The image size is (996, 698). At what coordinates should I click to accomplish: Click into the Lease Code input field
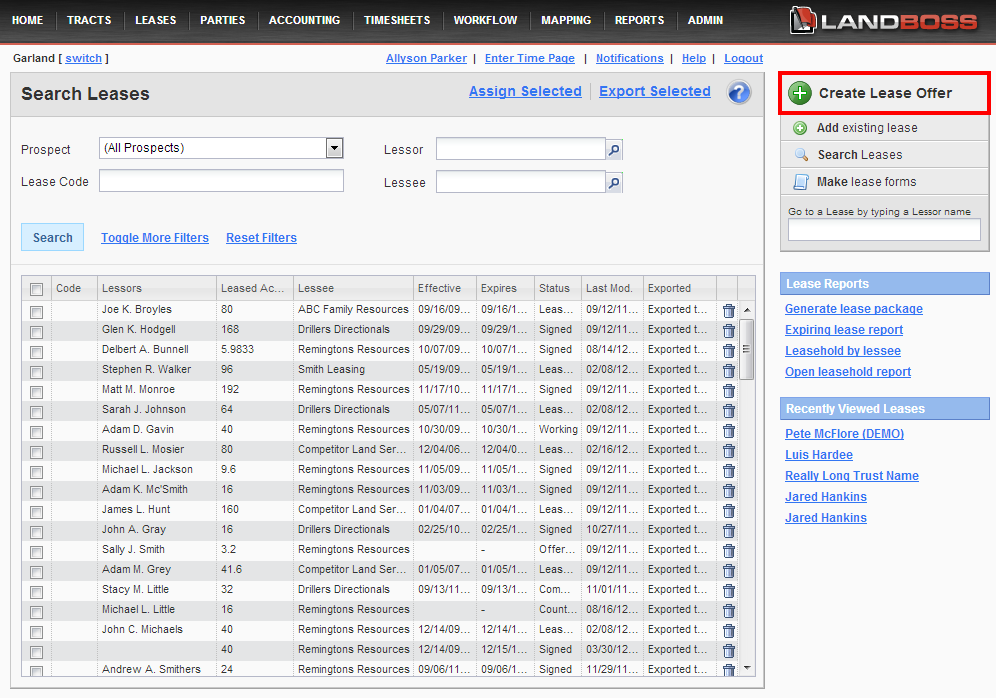pos(221,181)
